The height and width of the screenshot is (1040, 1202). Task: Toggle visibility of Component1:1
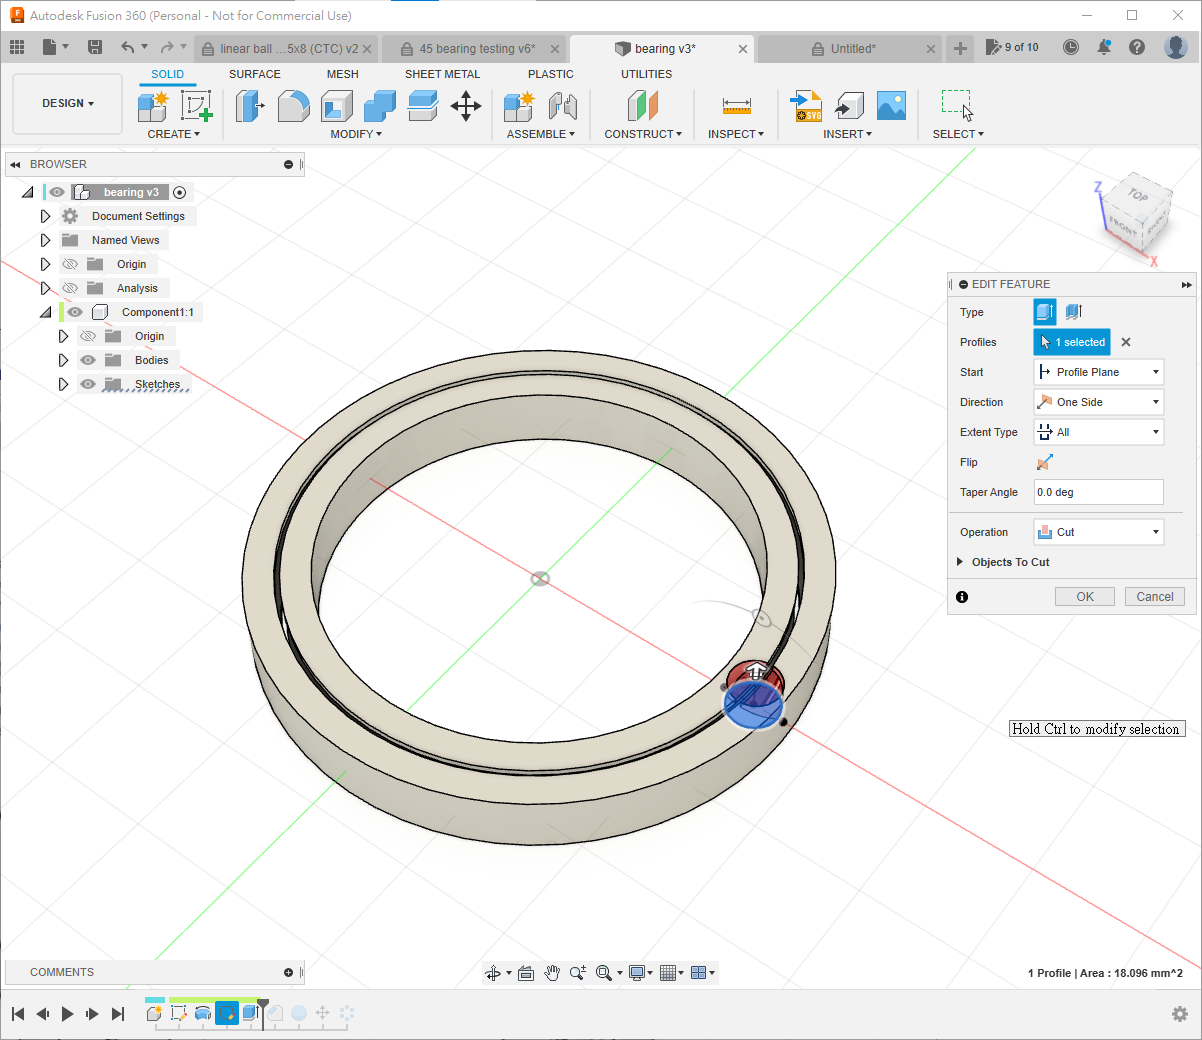pos(75,312)
